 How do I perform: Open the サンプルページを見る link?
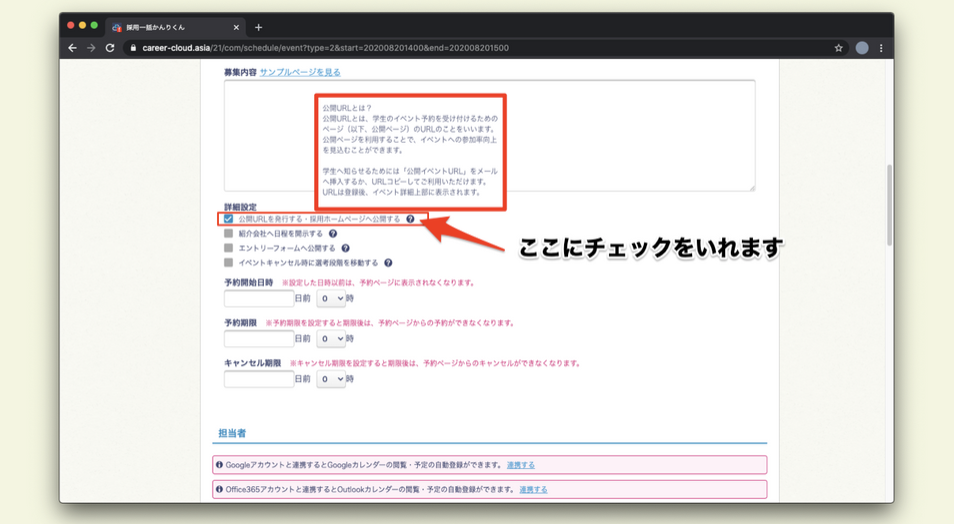[300, 72]
